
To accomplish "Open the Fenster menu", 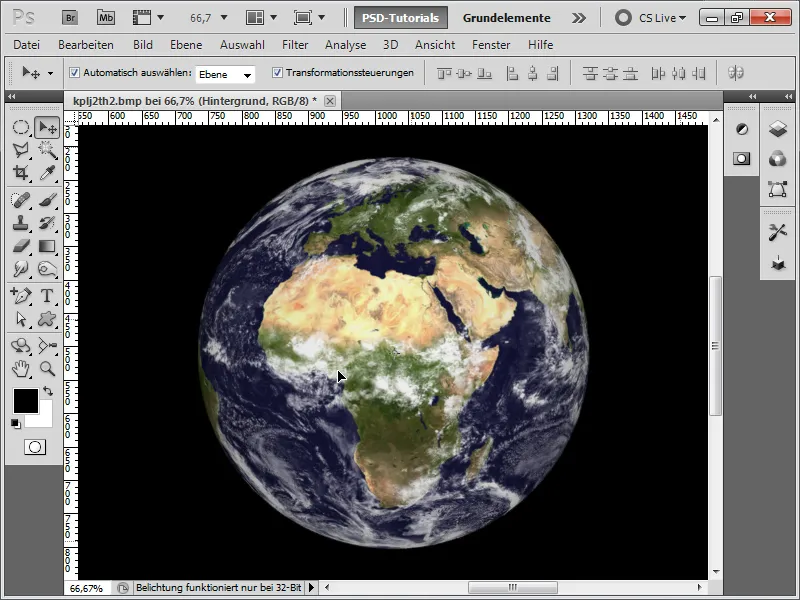I will click(491, 45).
